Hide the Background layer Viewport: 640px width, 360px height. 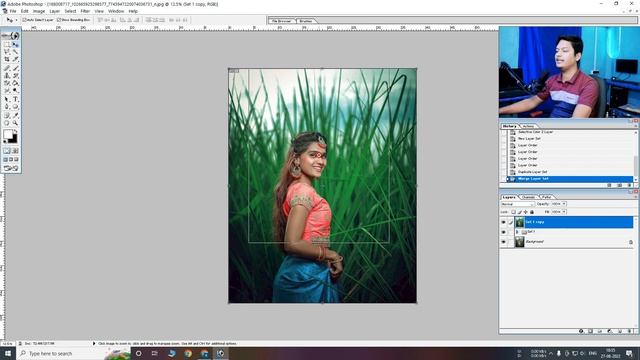[503, 242]
